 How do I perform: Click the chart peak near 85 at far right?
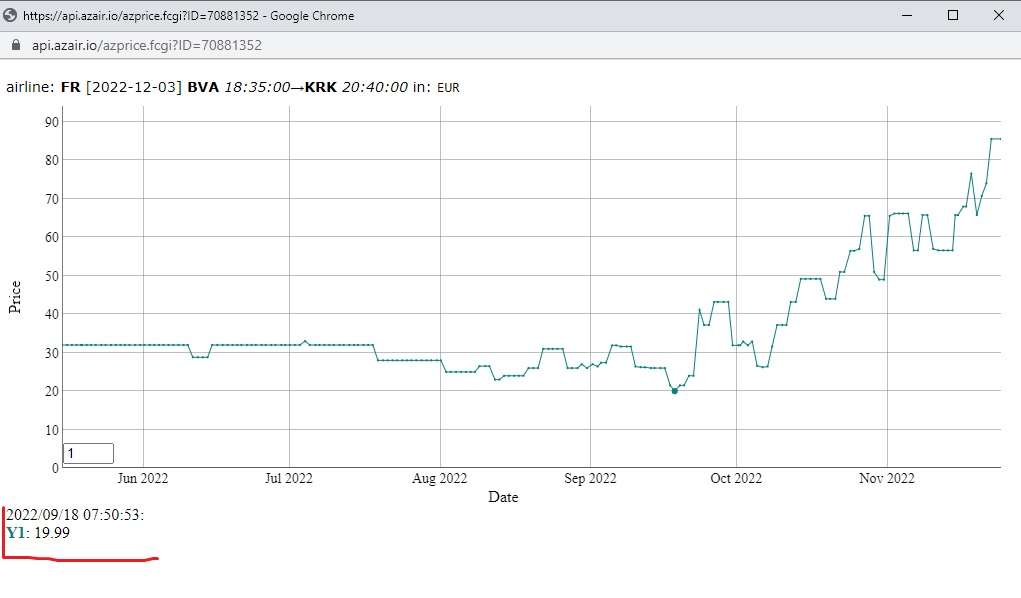point(996,139)
